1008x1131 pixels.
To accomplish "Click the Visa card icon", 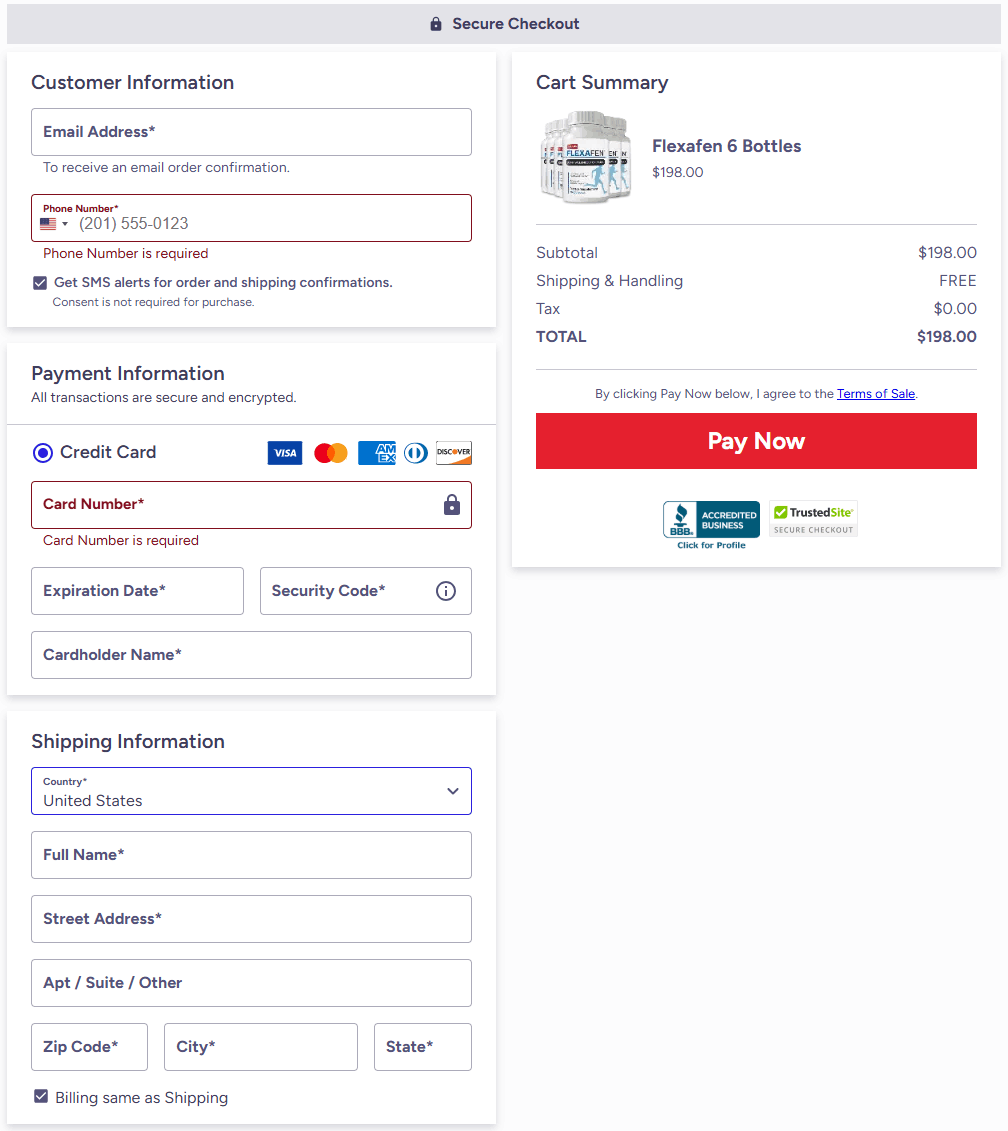I will pyautogui.click(x=285, y=453).
